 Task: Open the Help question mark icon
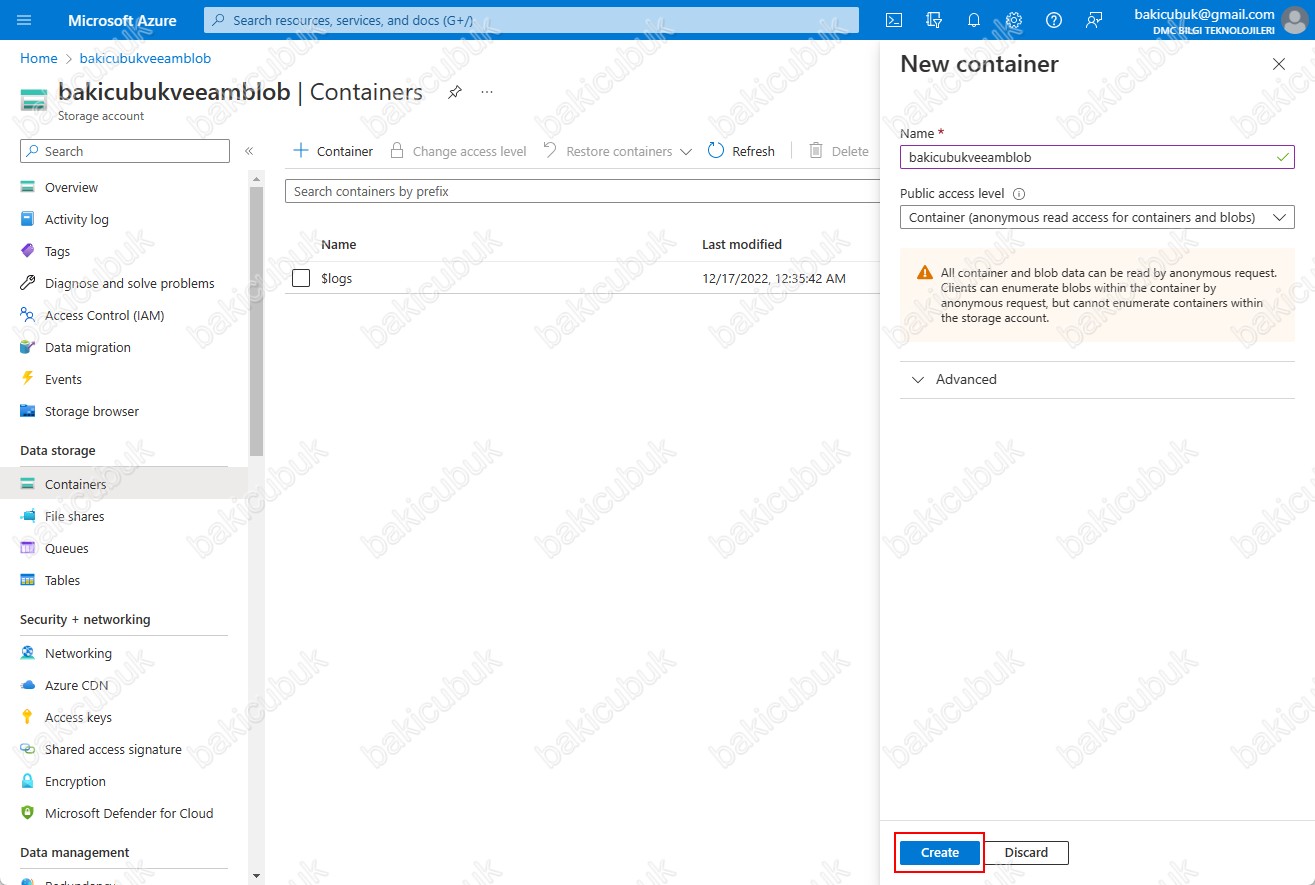pyautogui.click(x=1054, y=20)
